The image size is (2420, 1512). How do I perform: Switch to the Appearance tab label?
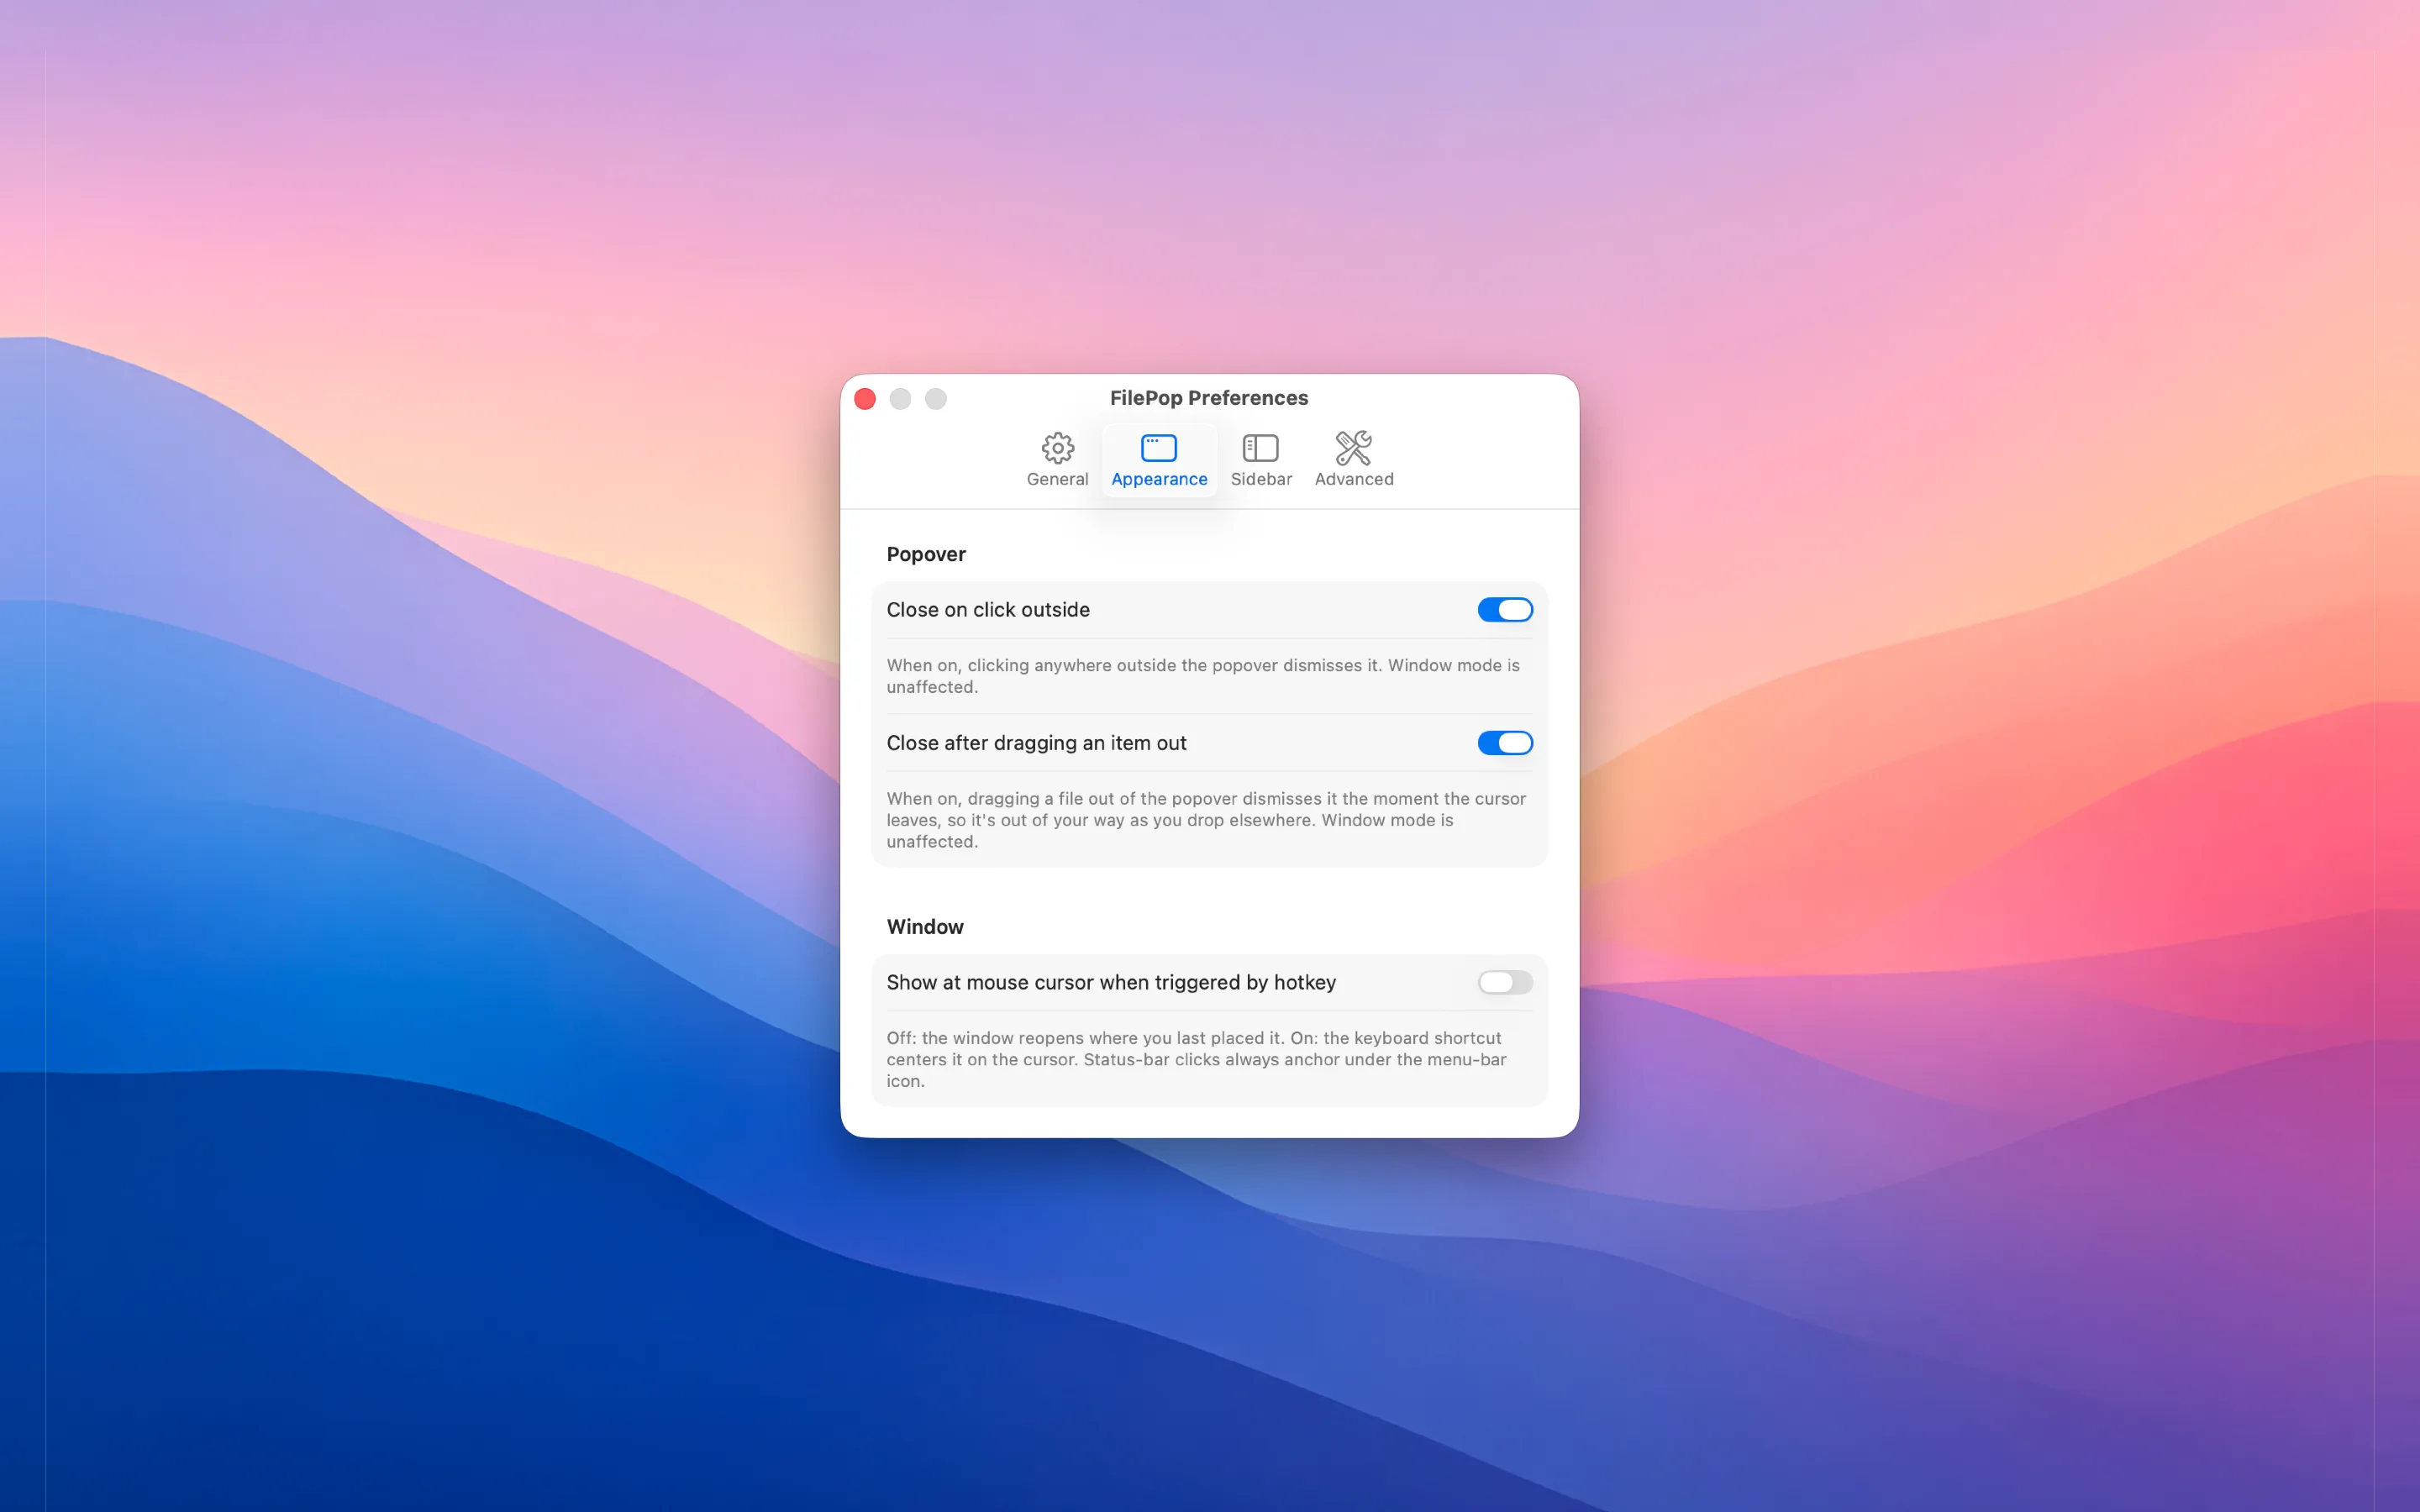pos(1159,479)
